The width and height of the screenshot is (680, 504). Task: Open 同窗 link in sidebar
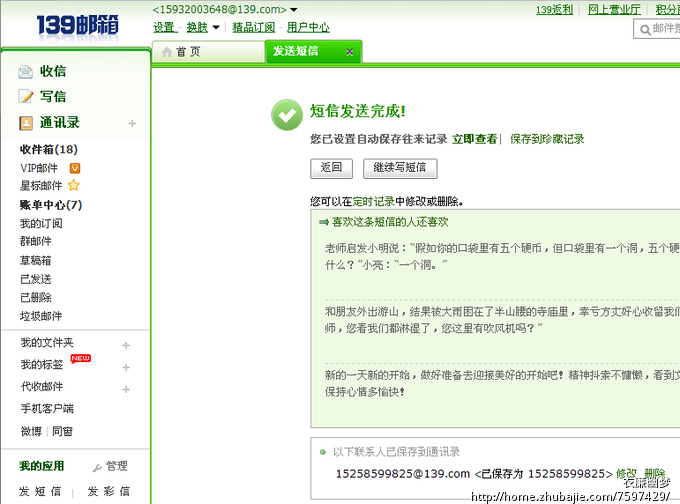coord(62,432)
